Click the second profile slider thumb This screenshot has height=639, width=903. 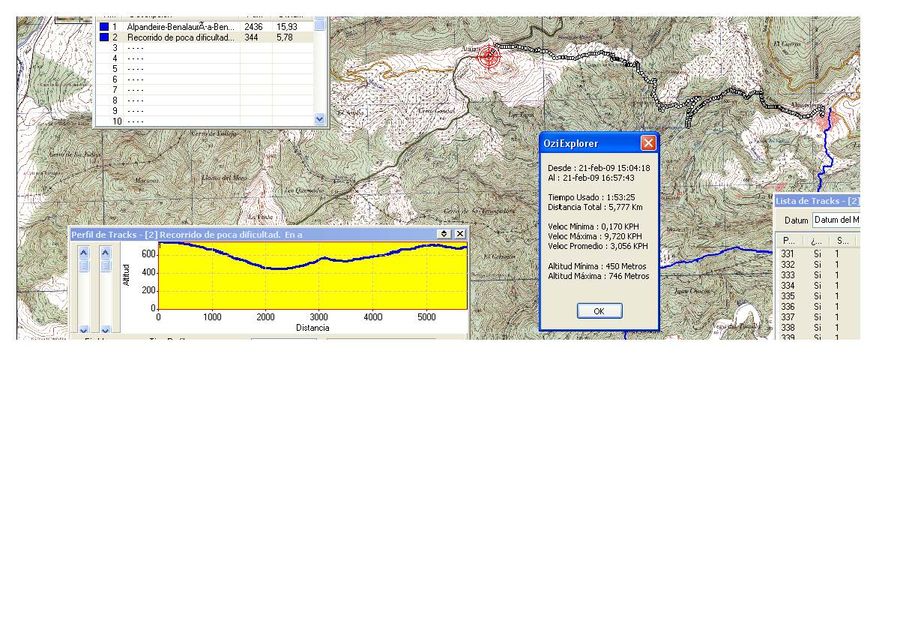tap(105, 265)
